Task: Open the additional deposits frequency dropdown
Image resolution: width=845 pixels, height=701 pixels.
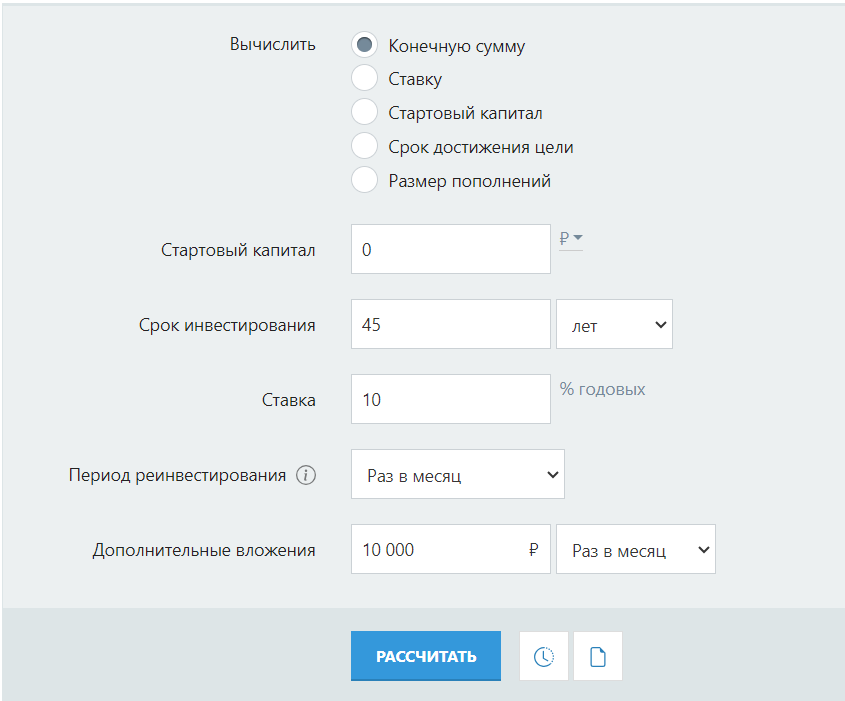Action: pyautogui.click(x=636, y=549)
